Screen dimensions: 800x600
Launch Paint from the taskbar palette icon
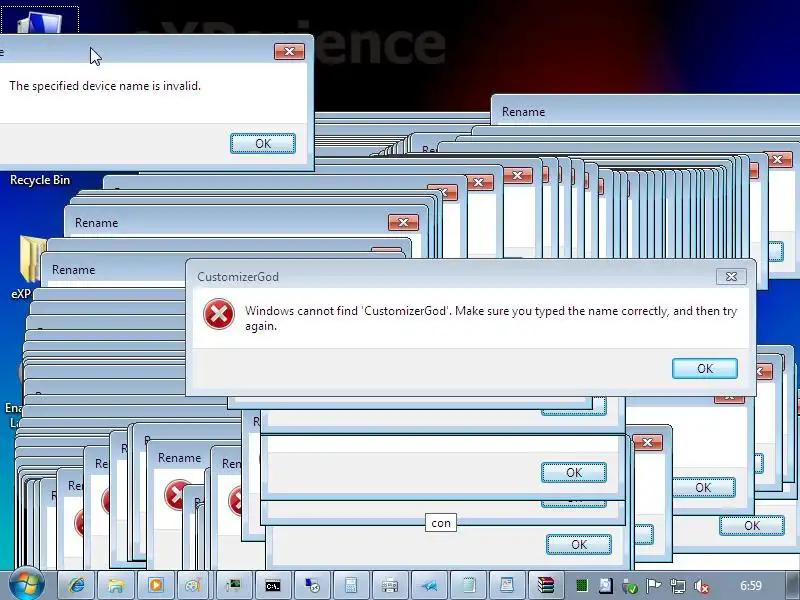193,585
